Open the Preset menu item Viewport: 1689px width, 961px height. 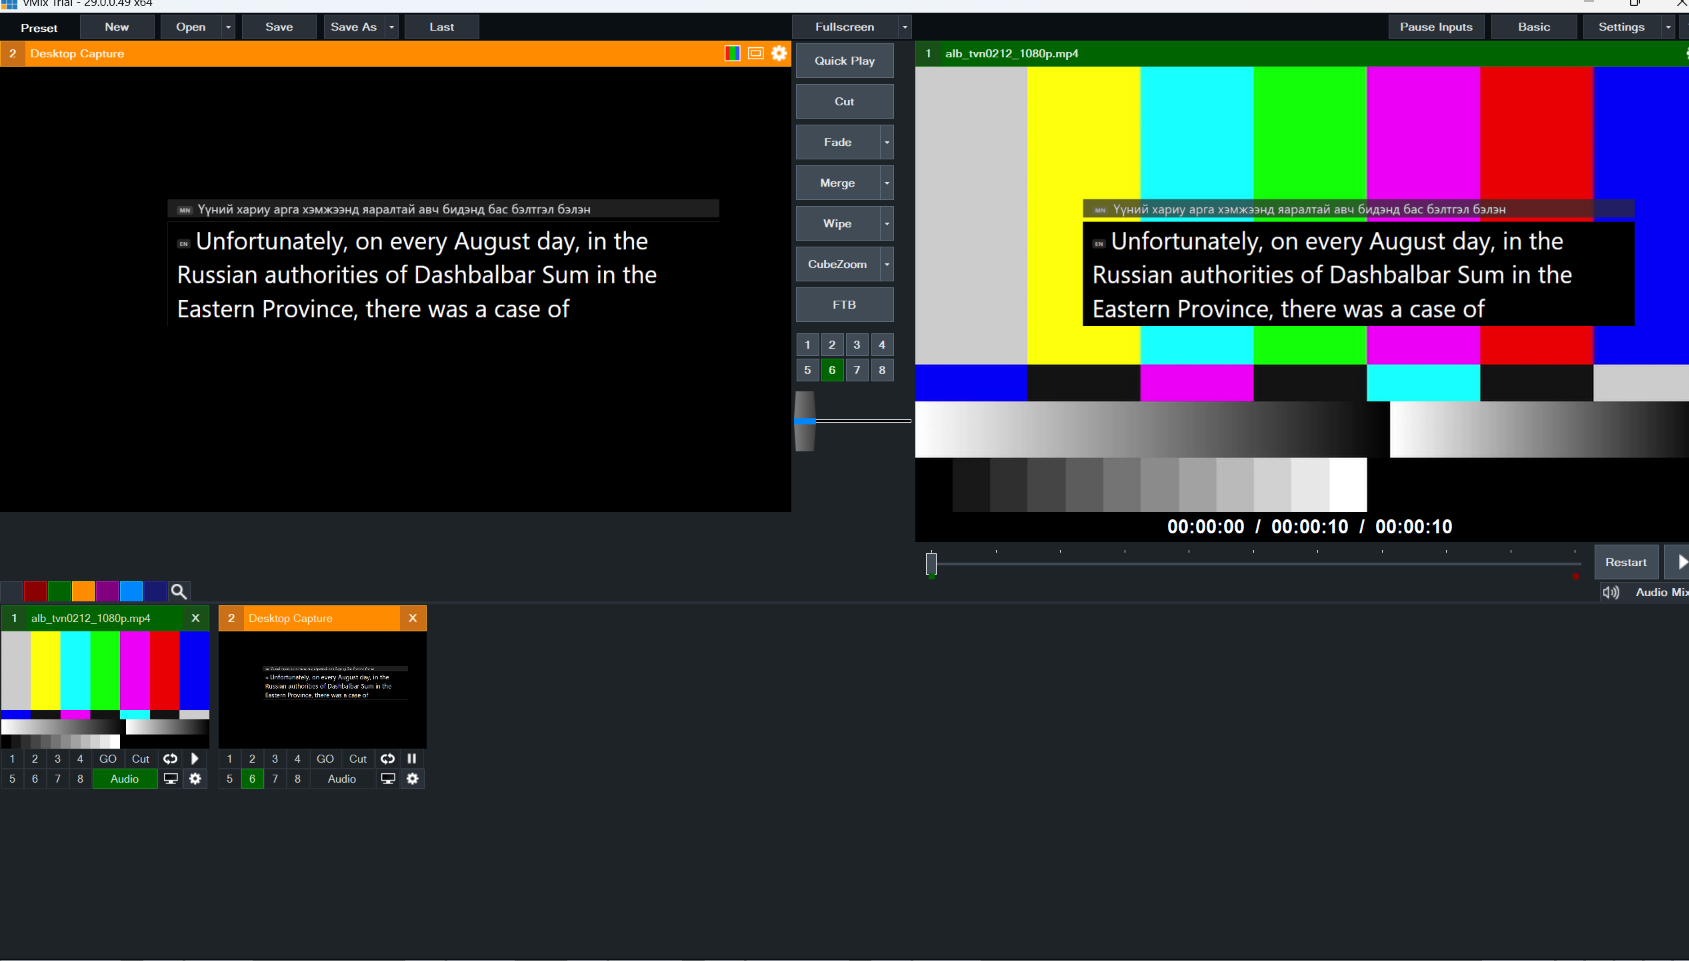click(x=39, y=28)
